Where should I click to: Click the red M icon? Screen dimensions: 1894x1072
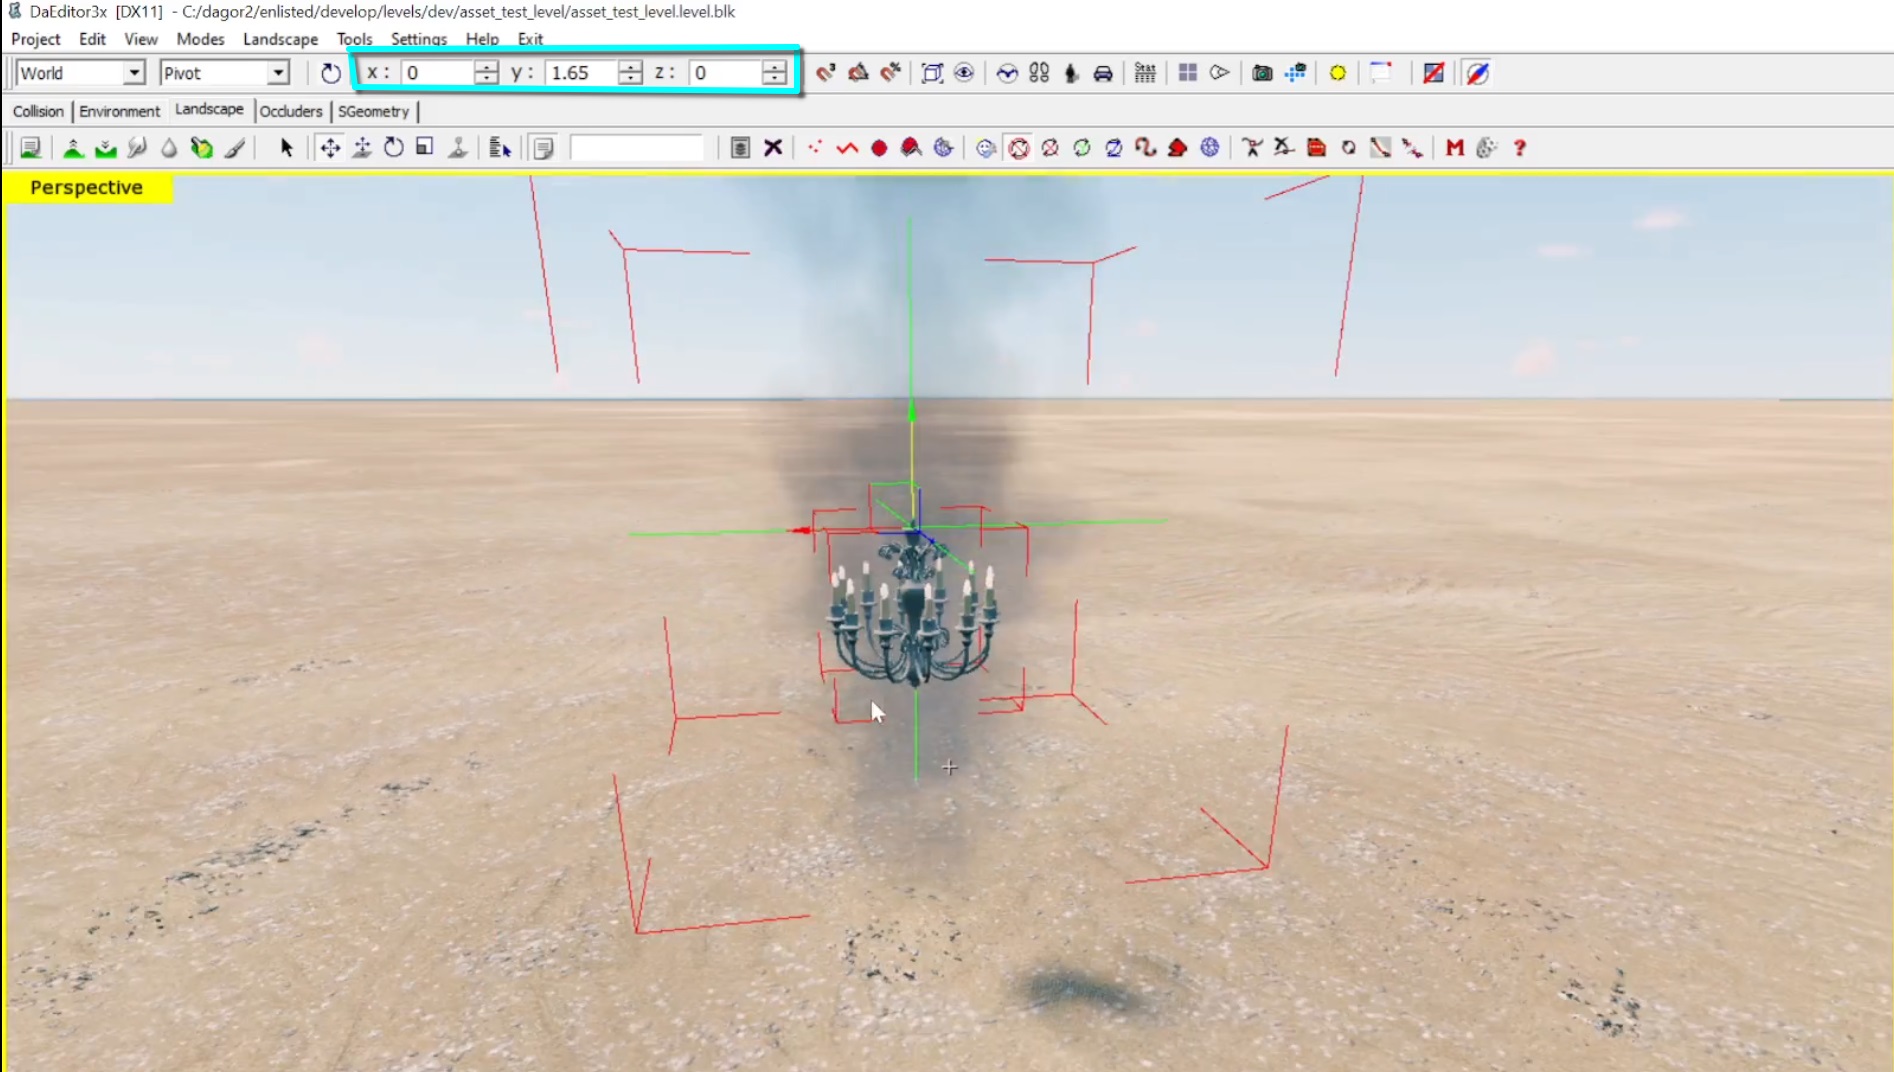click(1454, 148)
